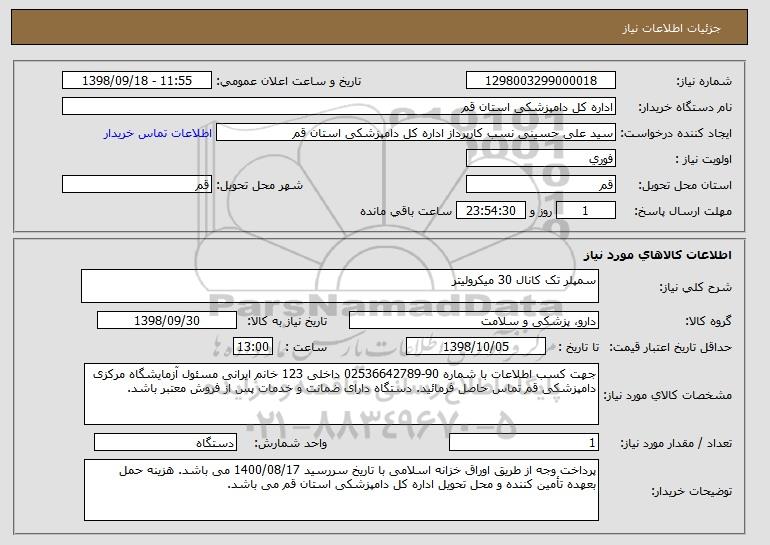Click the label شهر محل تحویل
This screenshot has height=545, width=770.
[260, 185]
